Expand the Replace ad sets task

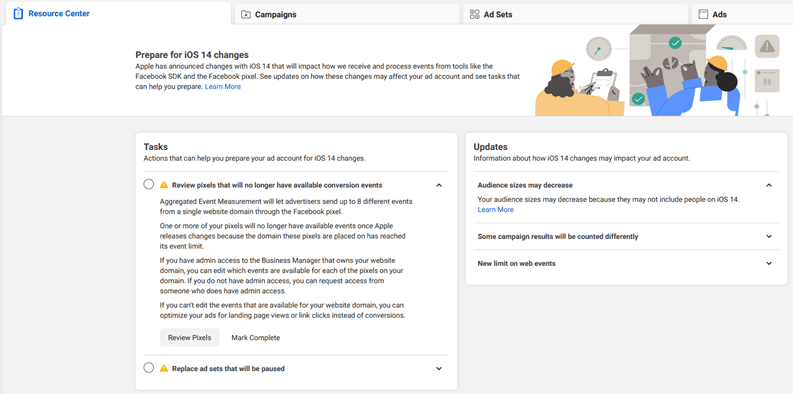439,369
